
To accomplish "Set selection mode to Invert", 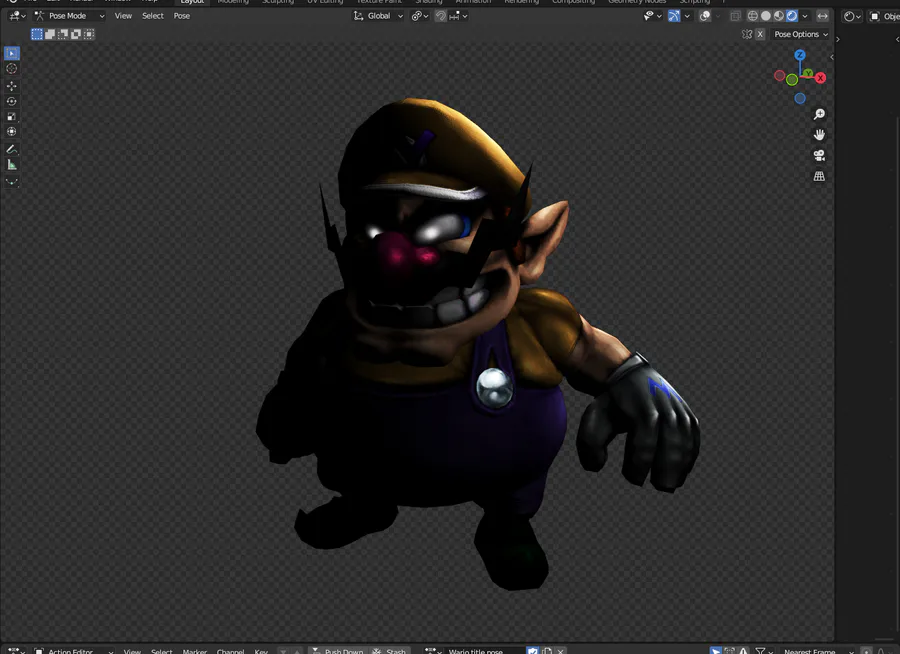I will pos(75,34).
